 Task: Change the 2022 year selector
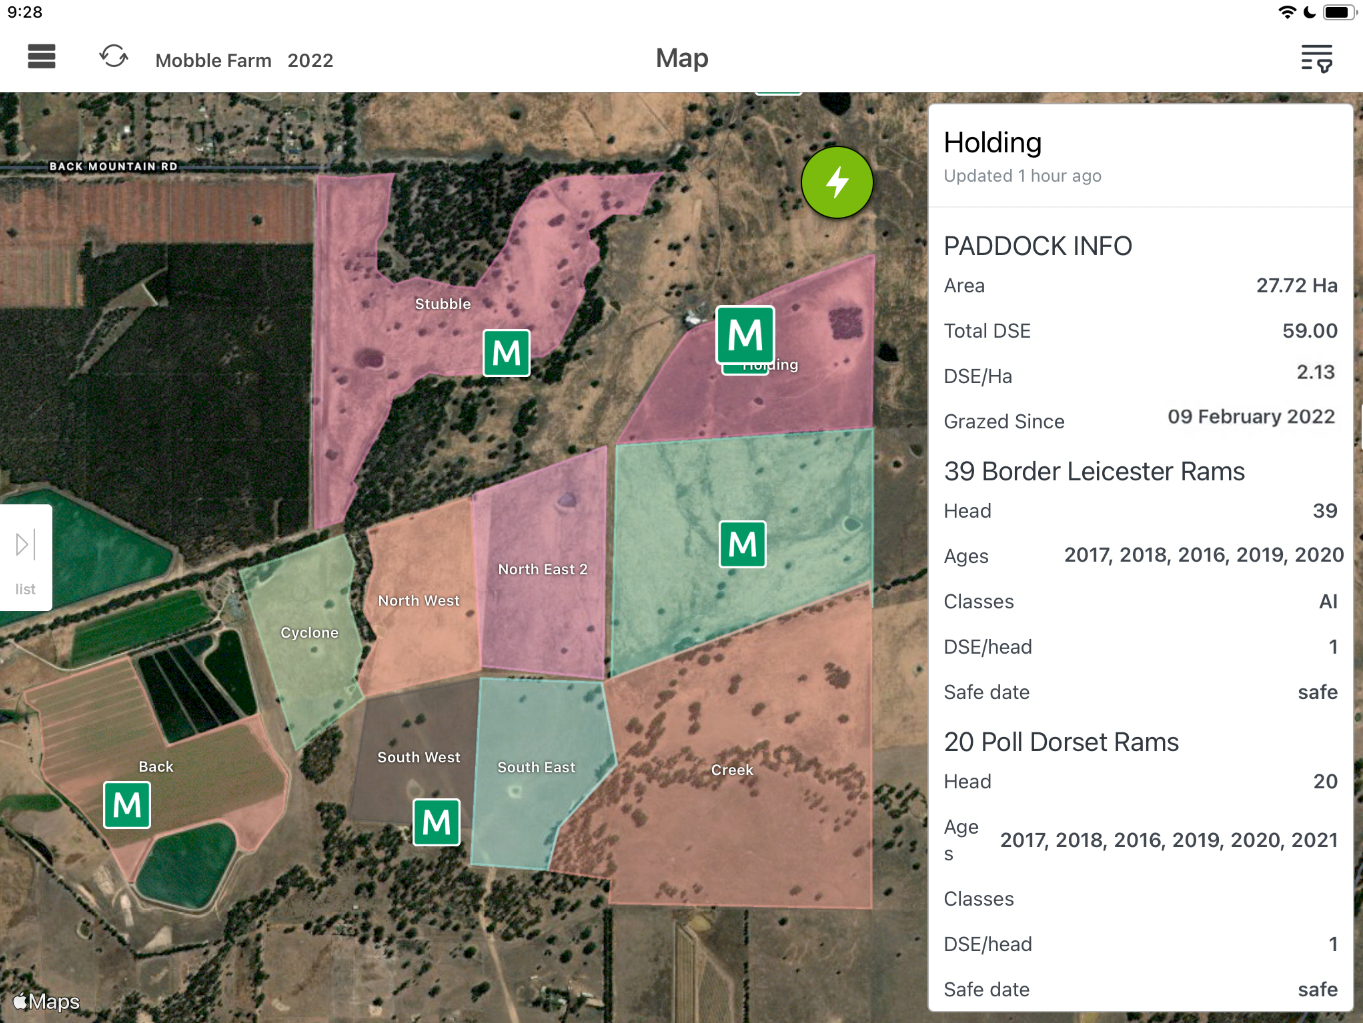click(310, 61)
